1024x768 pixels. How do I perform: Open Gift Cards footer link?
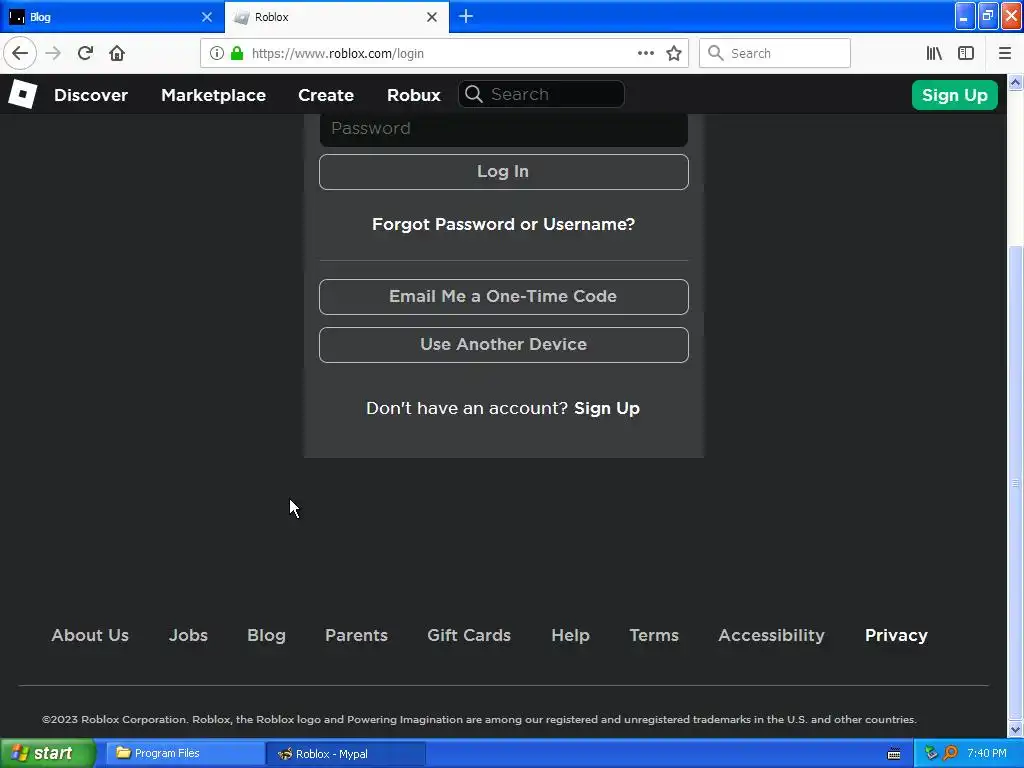coord(469,635)
